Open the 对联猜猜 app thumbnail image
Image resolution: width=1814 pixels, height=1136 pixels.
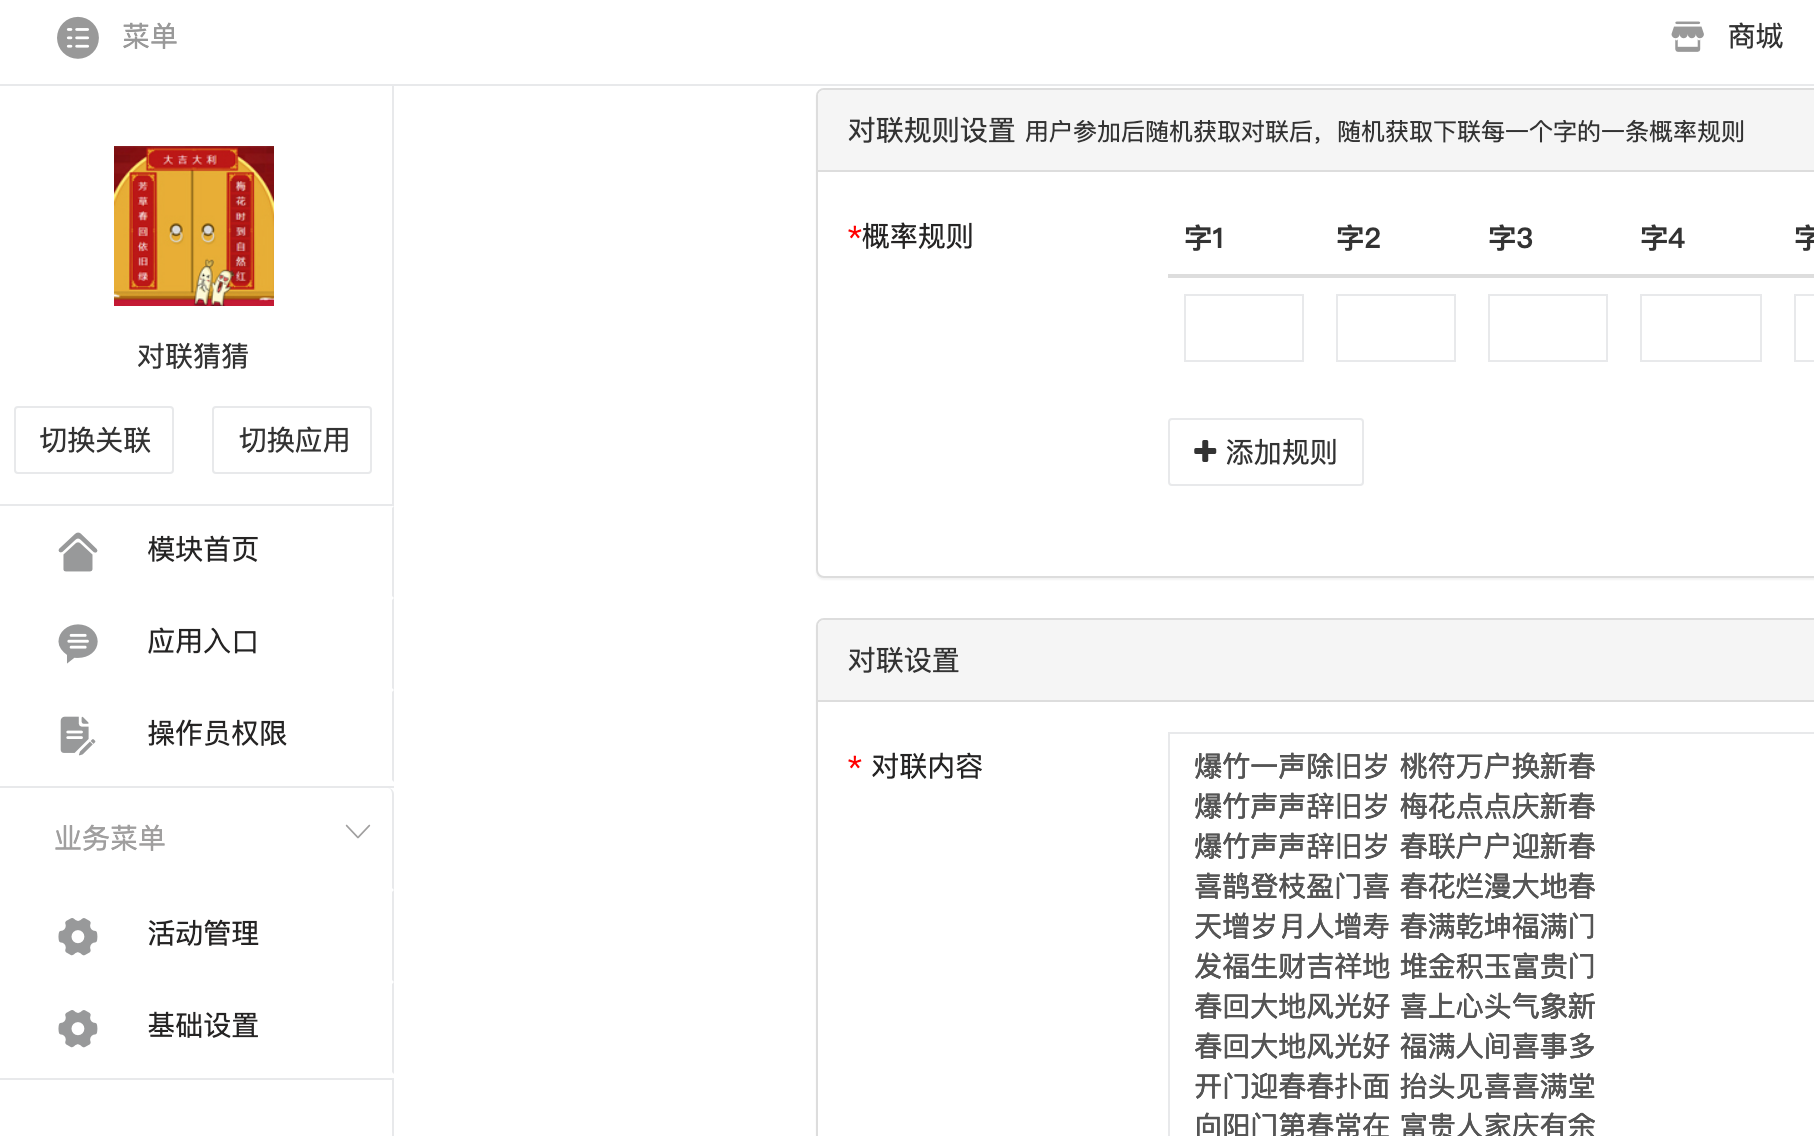[193, 225]
